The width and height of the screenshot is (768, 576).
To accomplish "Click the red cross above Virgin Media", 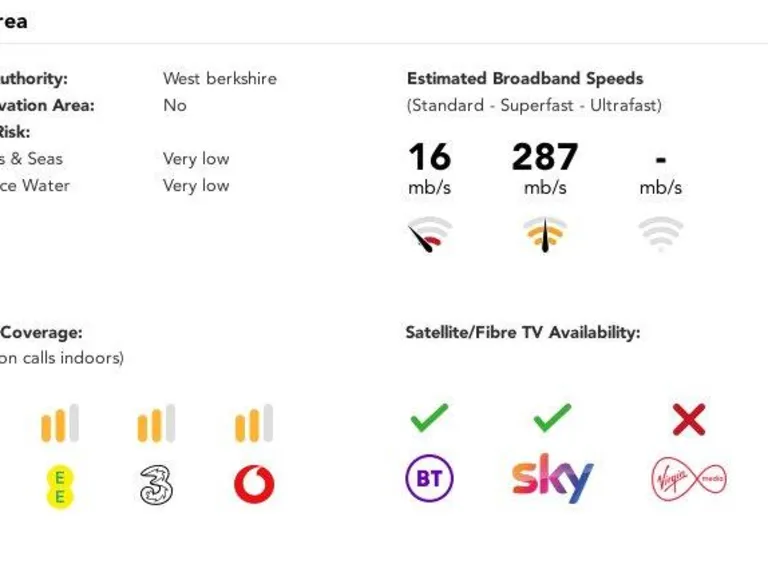I will click(689, 420).
